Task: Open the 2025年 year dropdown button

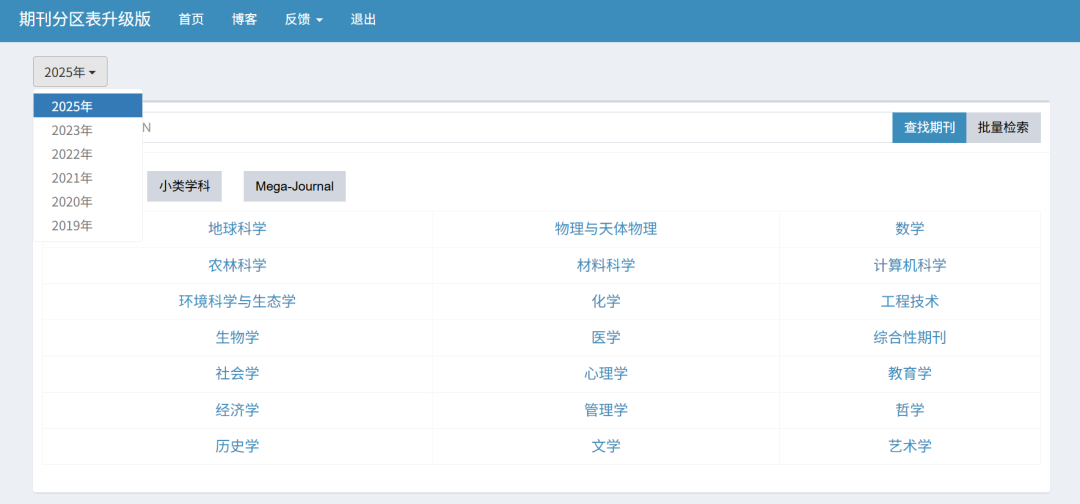Action: coord(70,72)
